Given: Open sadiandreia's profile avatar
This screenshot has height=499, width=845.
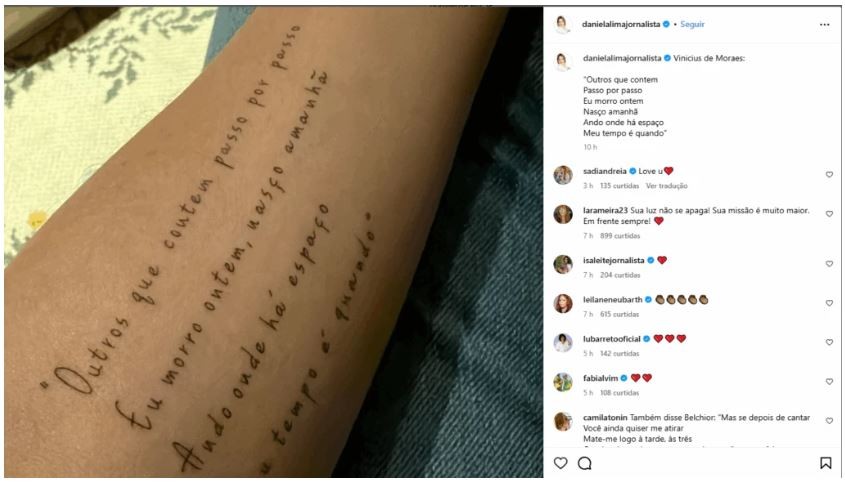Looking at the screenshot, I should coord(563,175).
